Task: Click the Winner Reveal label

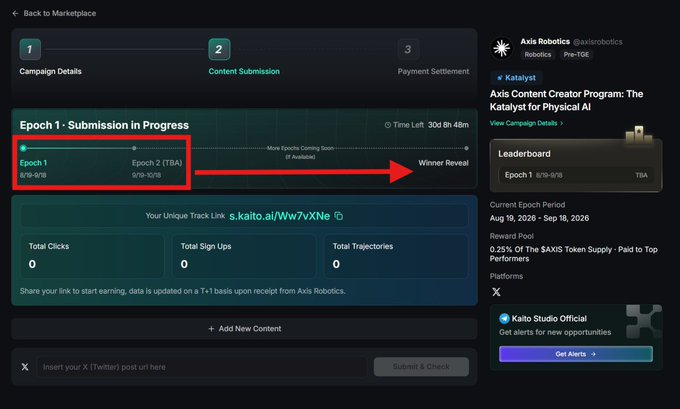Action: click(443, 163)
